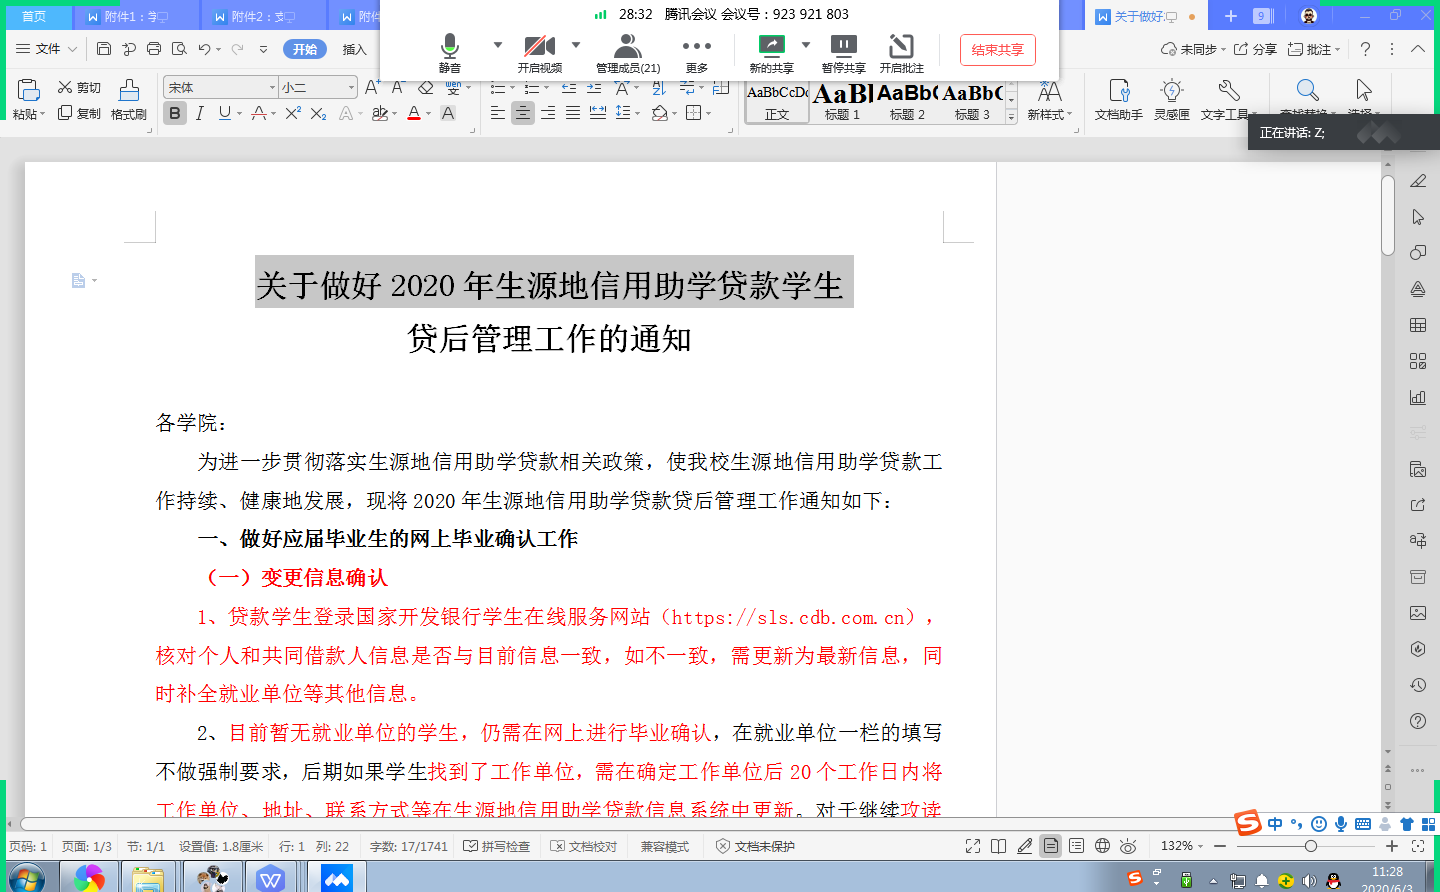Enable spell check in status bar

[497, 846]
